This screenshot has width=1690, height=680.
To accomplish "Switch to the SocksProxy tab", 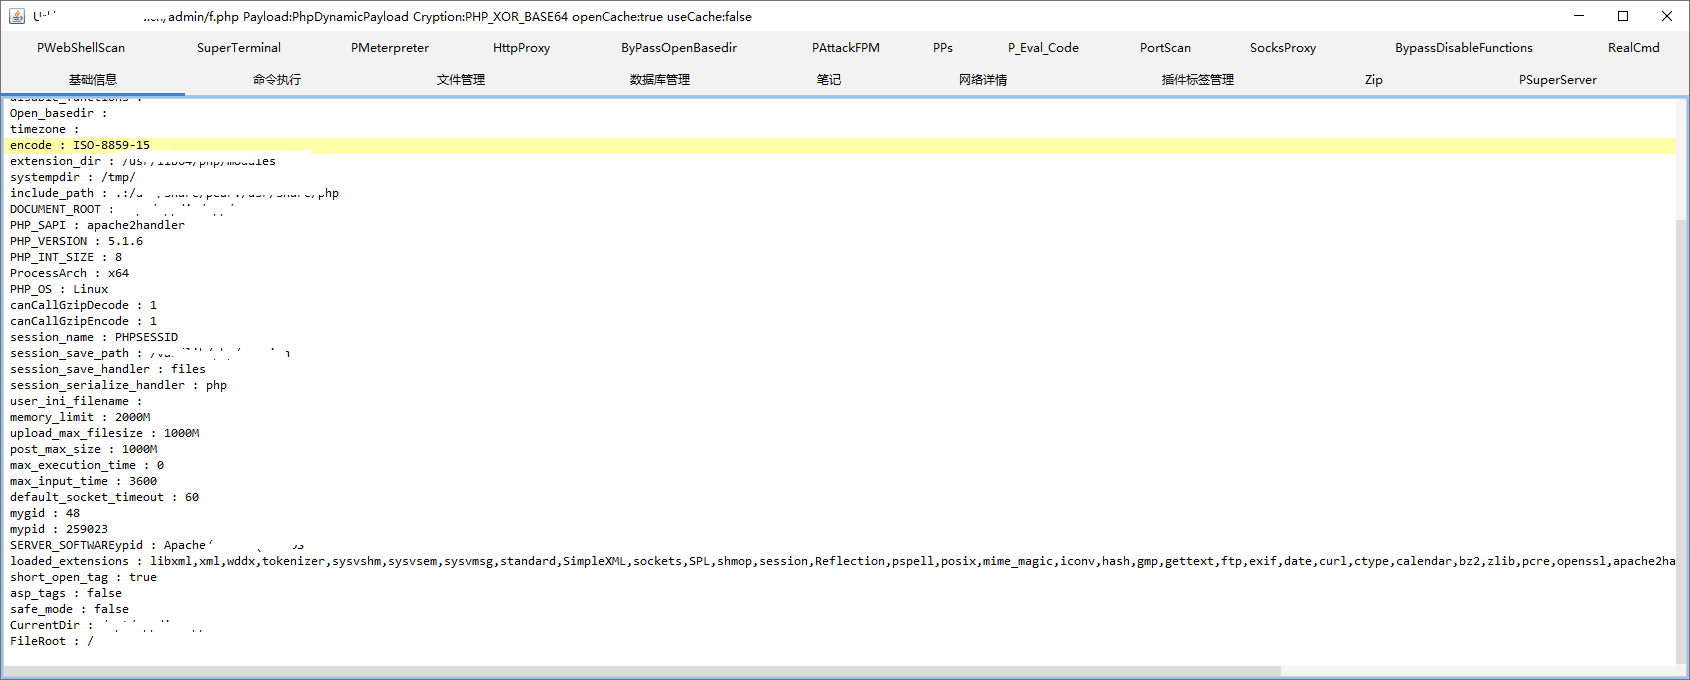I will click(x=1283, y=48).
